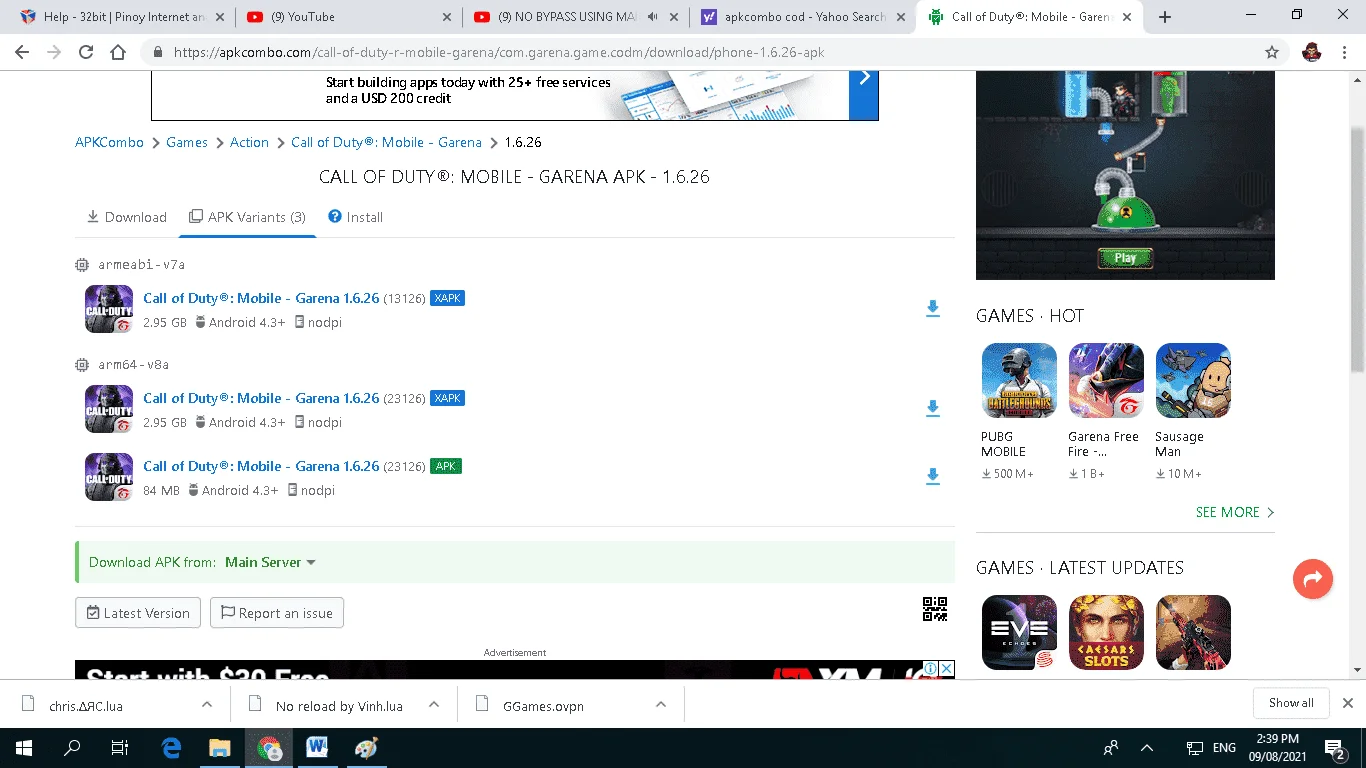Open the Action breadcrumb link
This screenshot has height=768, width=1366.
tap(249, 142)
